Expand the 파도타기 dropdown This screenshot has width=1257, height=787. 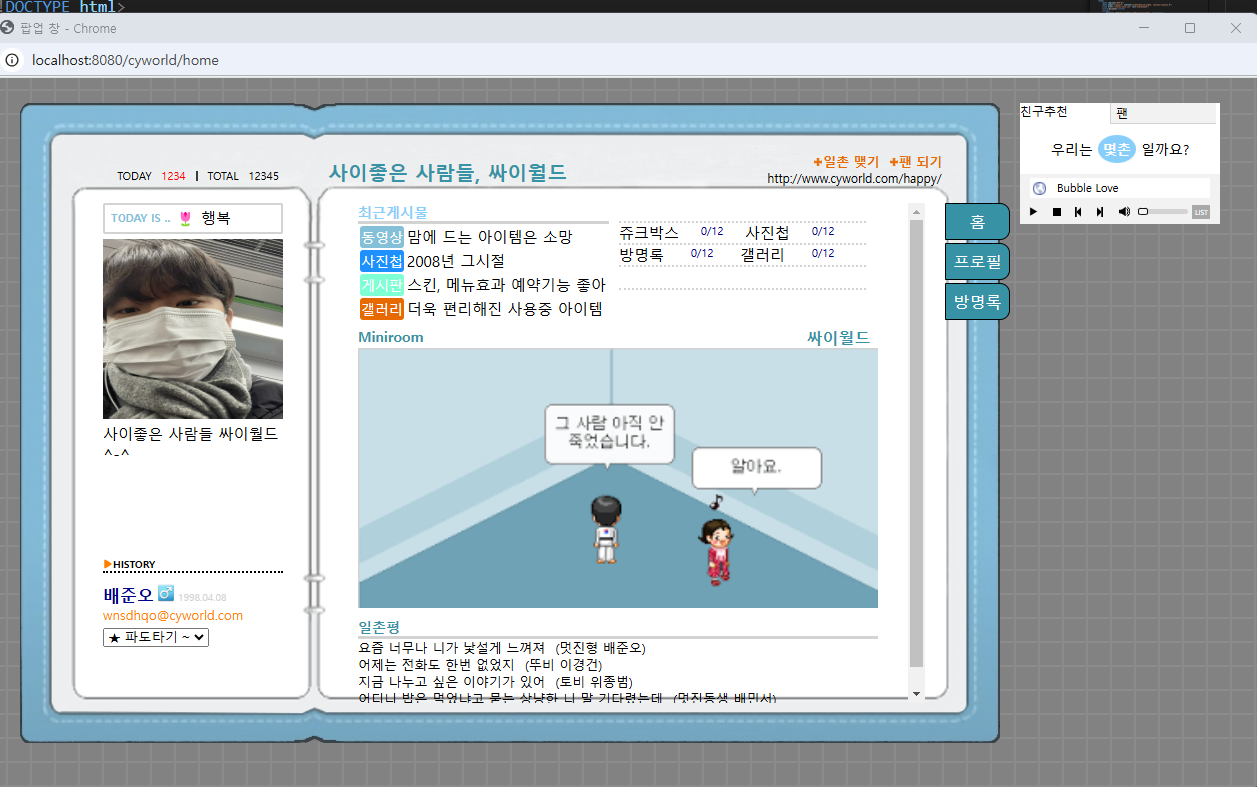point(156,637)
